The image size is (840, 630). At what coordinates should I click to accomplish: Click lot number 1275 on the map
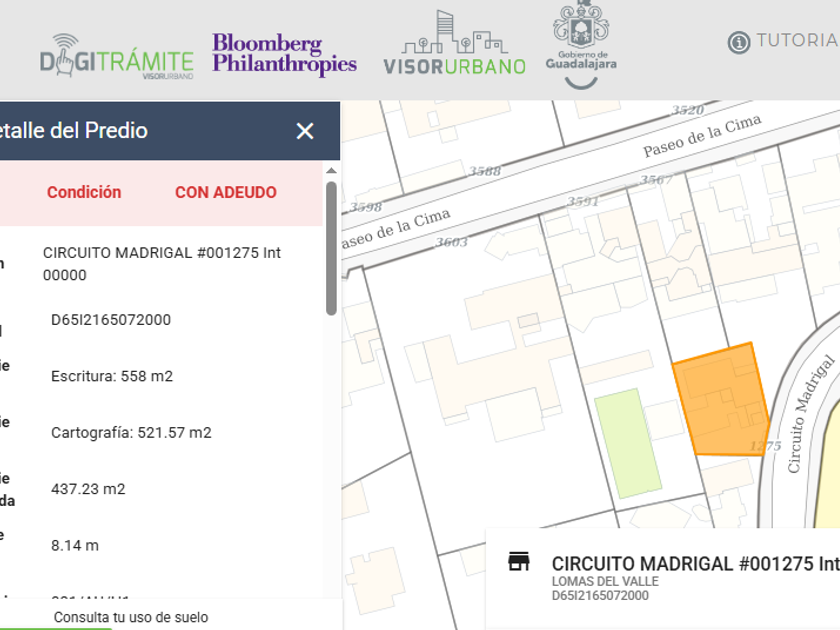pos(766,446)
